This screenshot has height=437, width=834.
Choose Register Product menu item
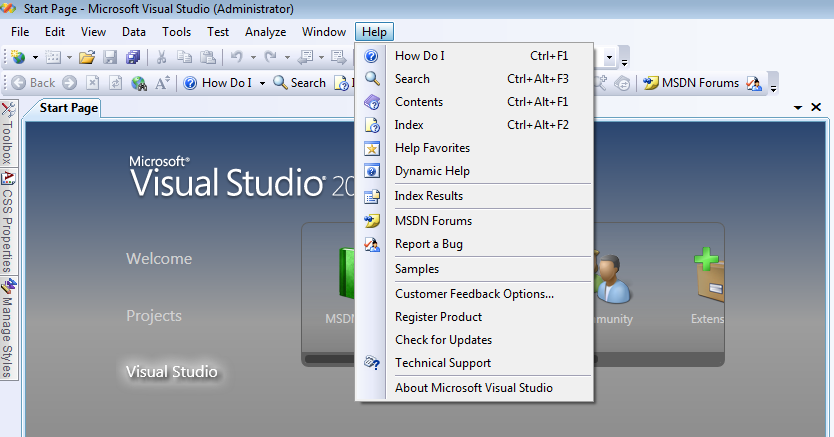474,317
